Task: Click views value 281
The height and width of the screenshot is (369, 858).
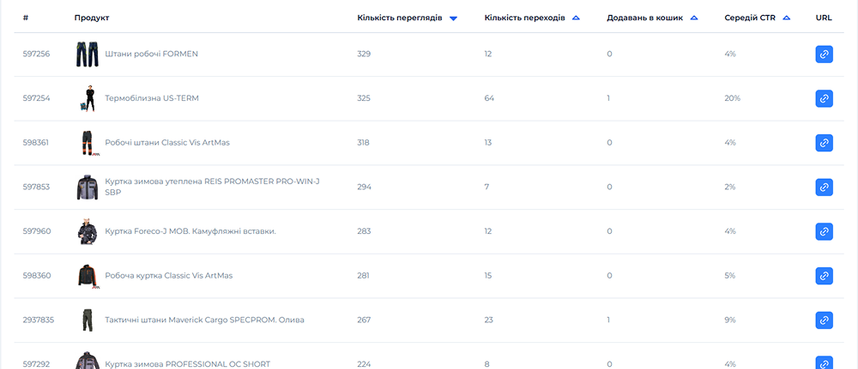Action: 363,276
